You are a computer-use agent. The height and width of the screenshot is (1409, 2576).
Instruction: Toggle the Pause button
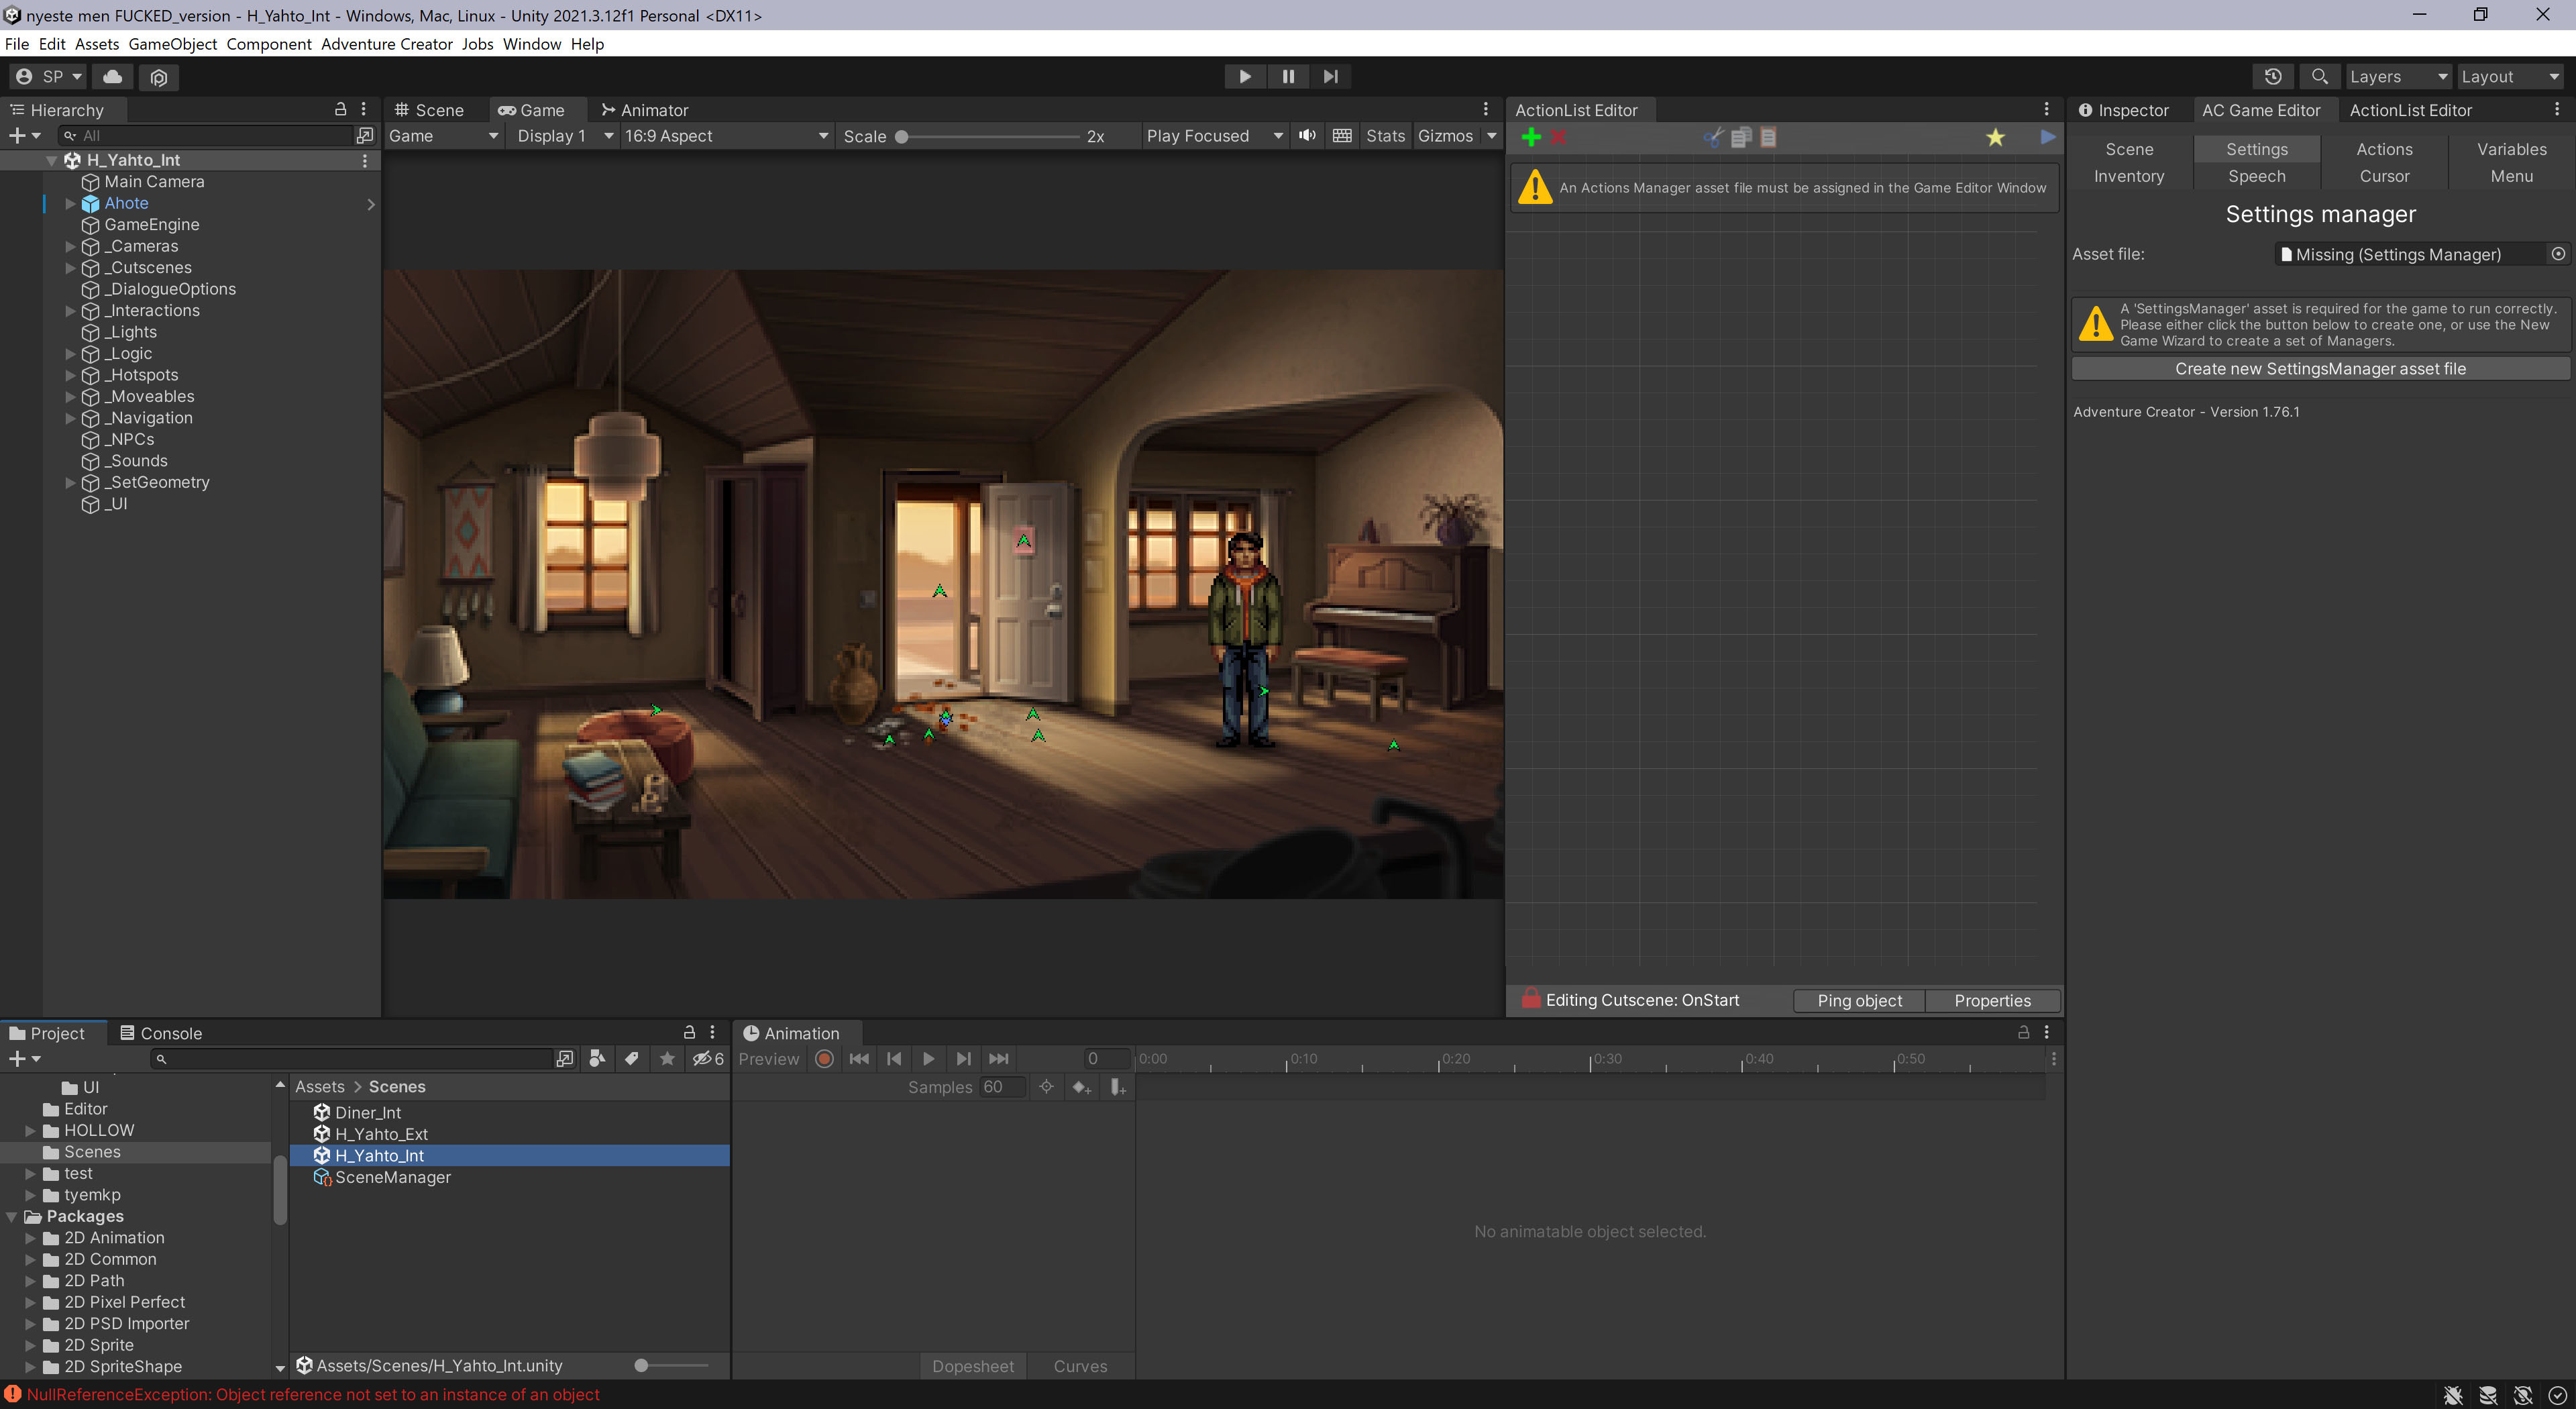(x=1288, y=77)
